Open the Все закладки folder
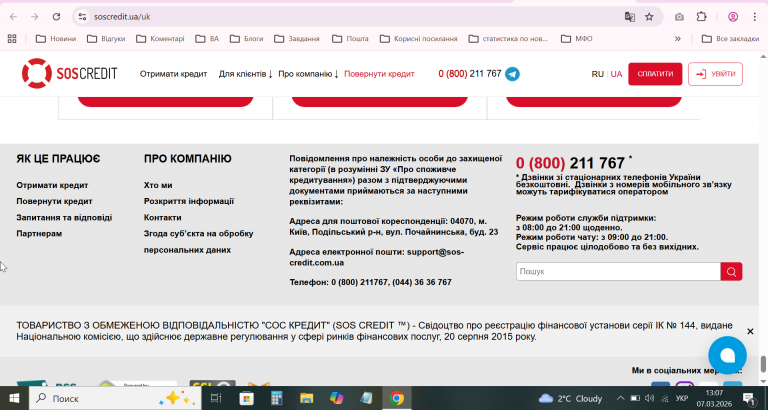Viewport: 768px width, 410px height. pos(730,39)
